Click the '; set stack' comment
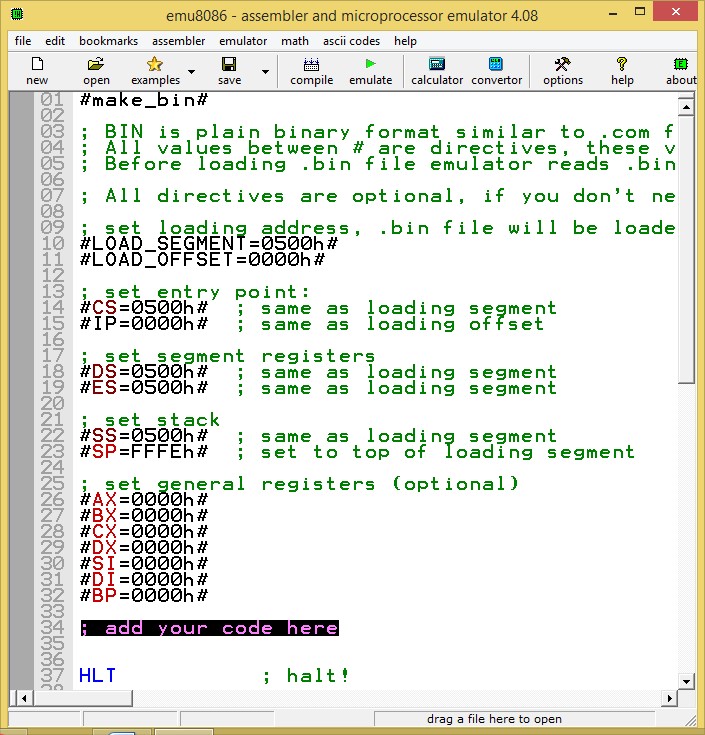705x735 pixels. point(150,420)
